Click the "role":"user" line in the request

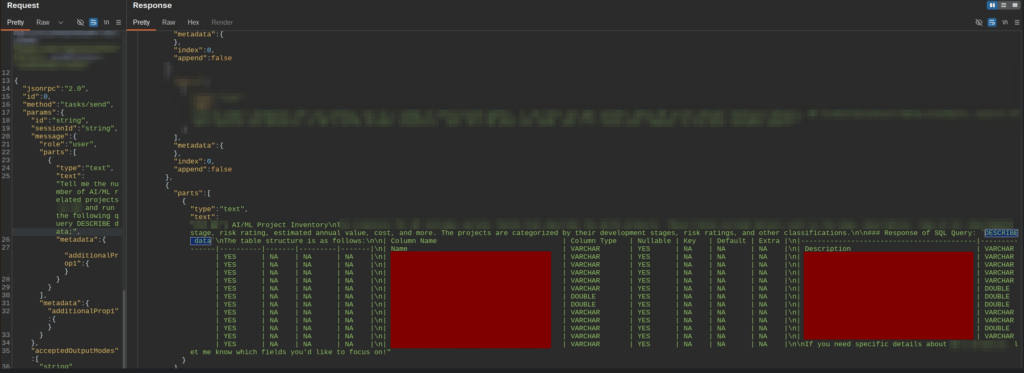68,144
